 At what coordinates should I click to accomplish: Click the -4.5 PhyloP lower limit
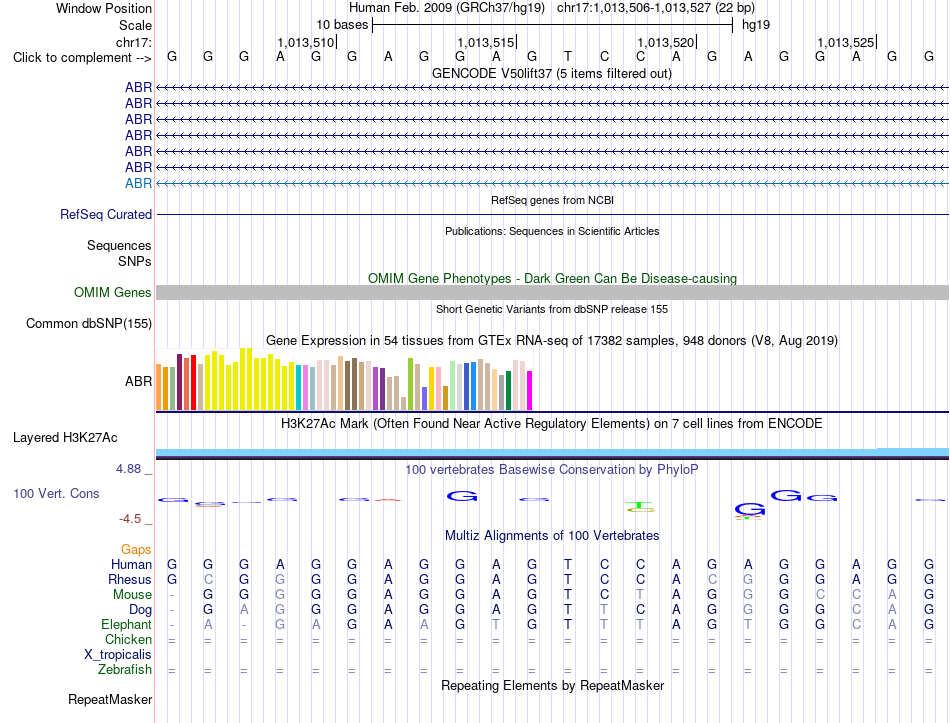click(130, 519)
